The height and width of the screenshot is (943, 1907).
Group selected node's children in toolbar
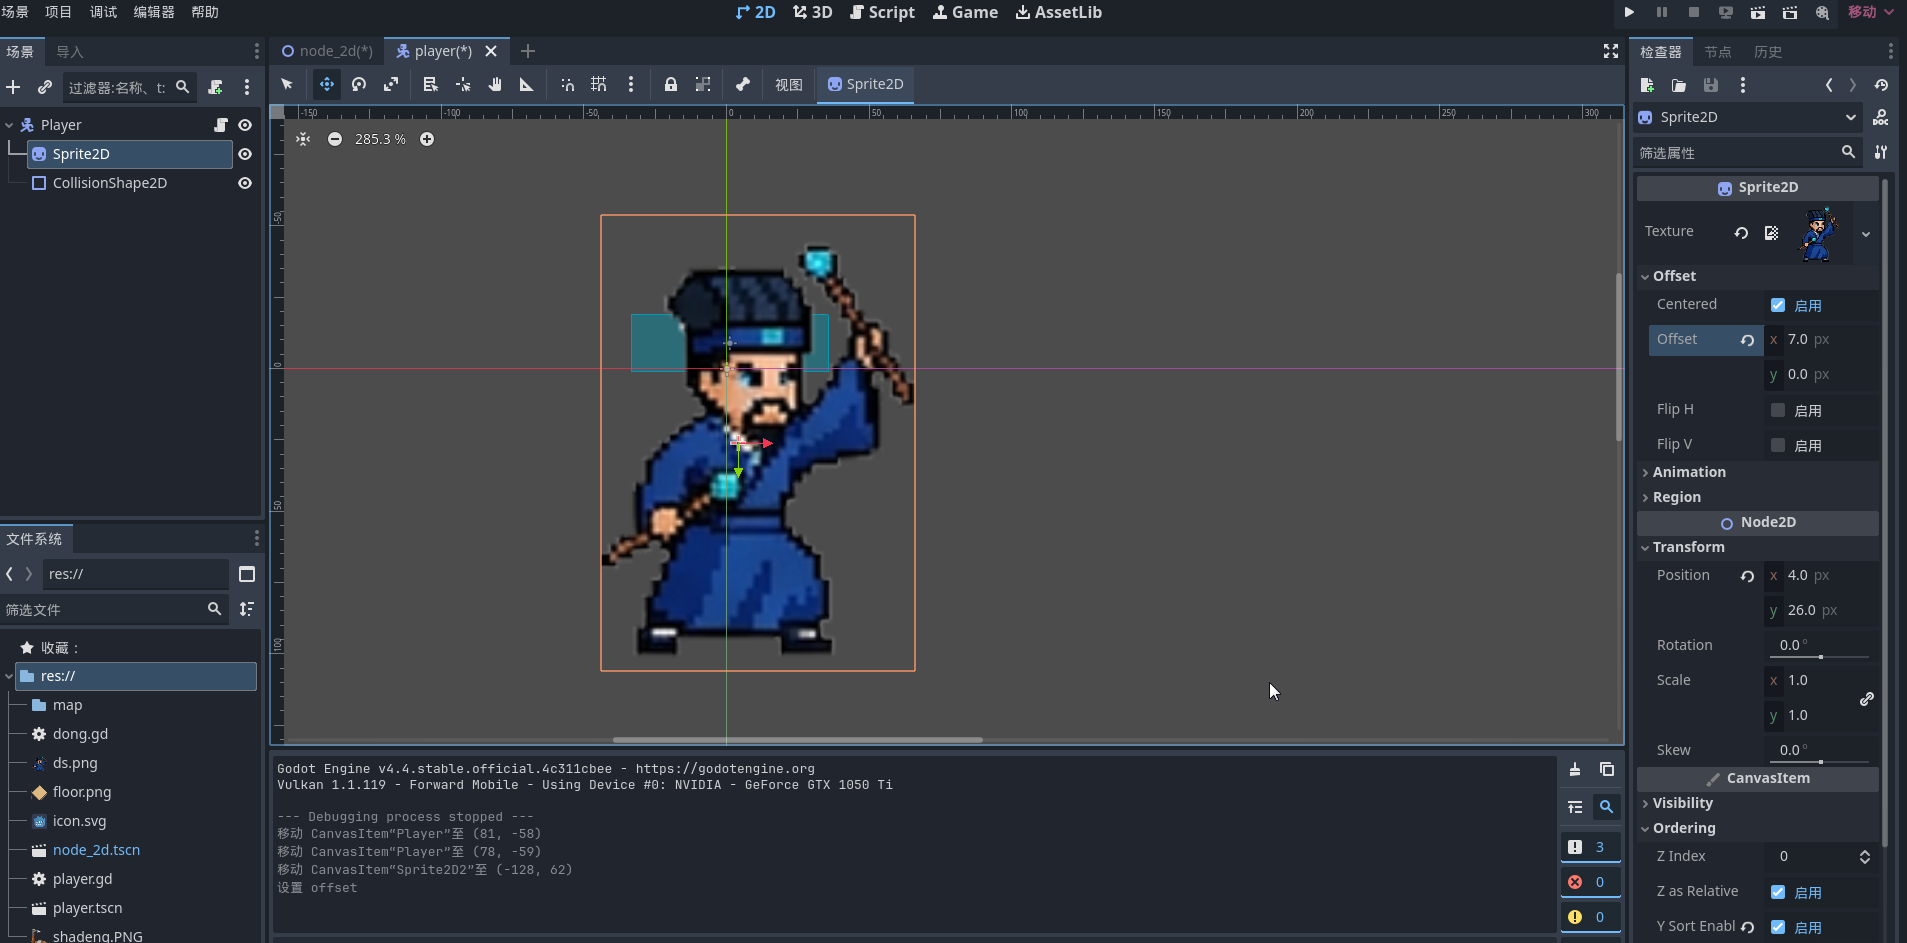(x=703, y=84)
